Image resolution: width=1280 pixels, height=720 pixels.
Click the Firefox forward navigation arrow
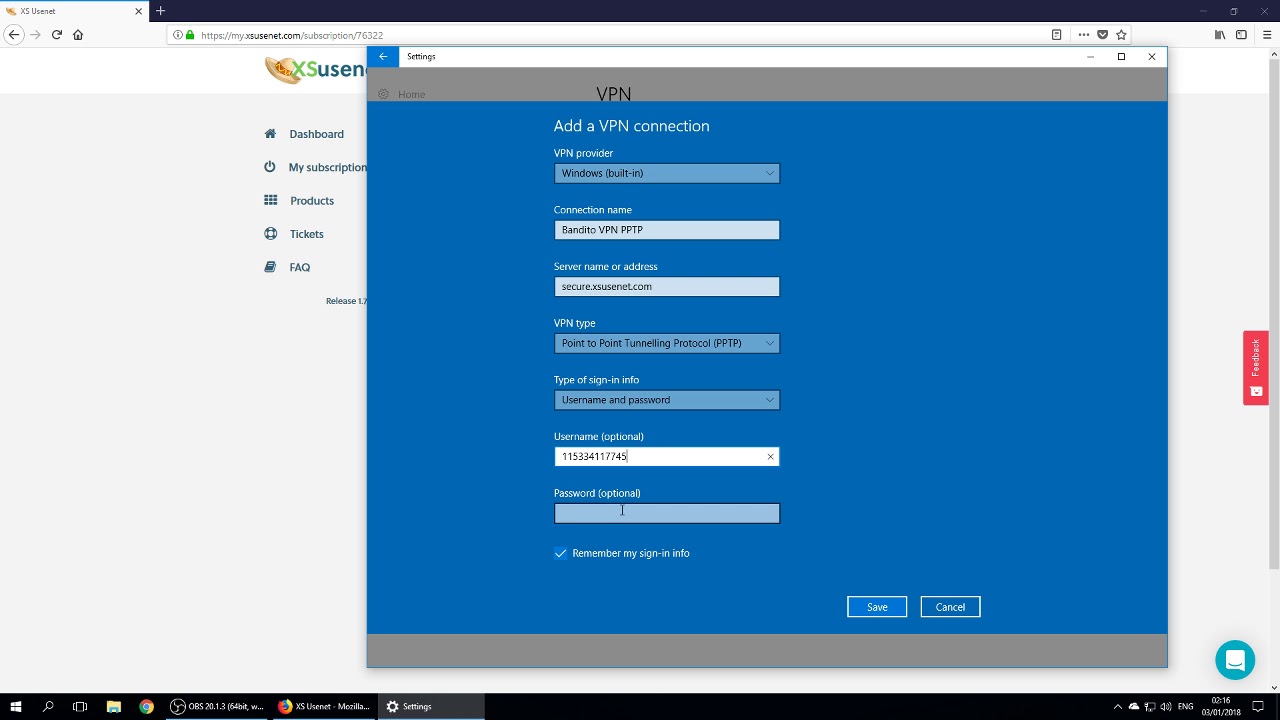coord(35,35)
